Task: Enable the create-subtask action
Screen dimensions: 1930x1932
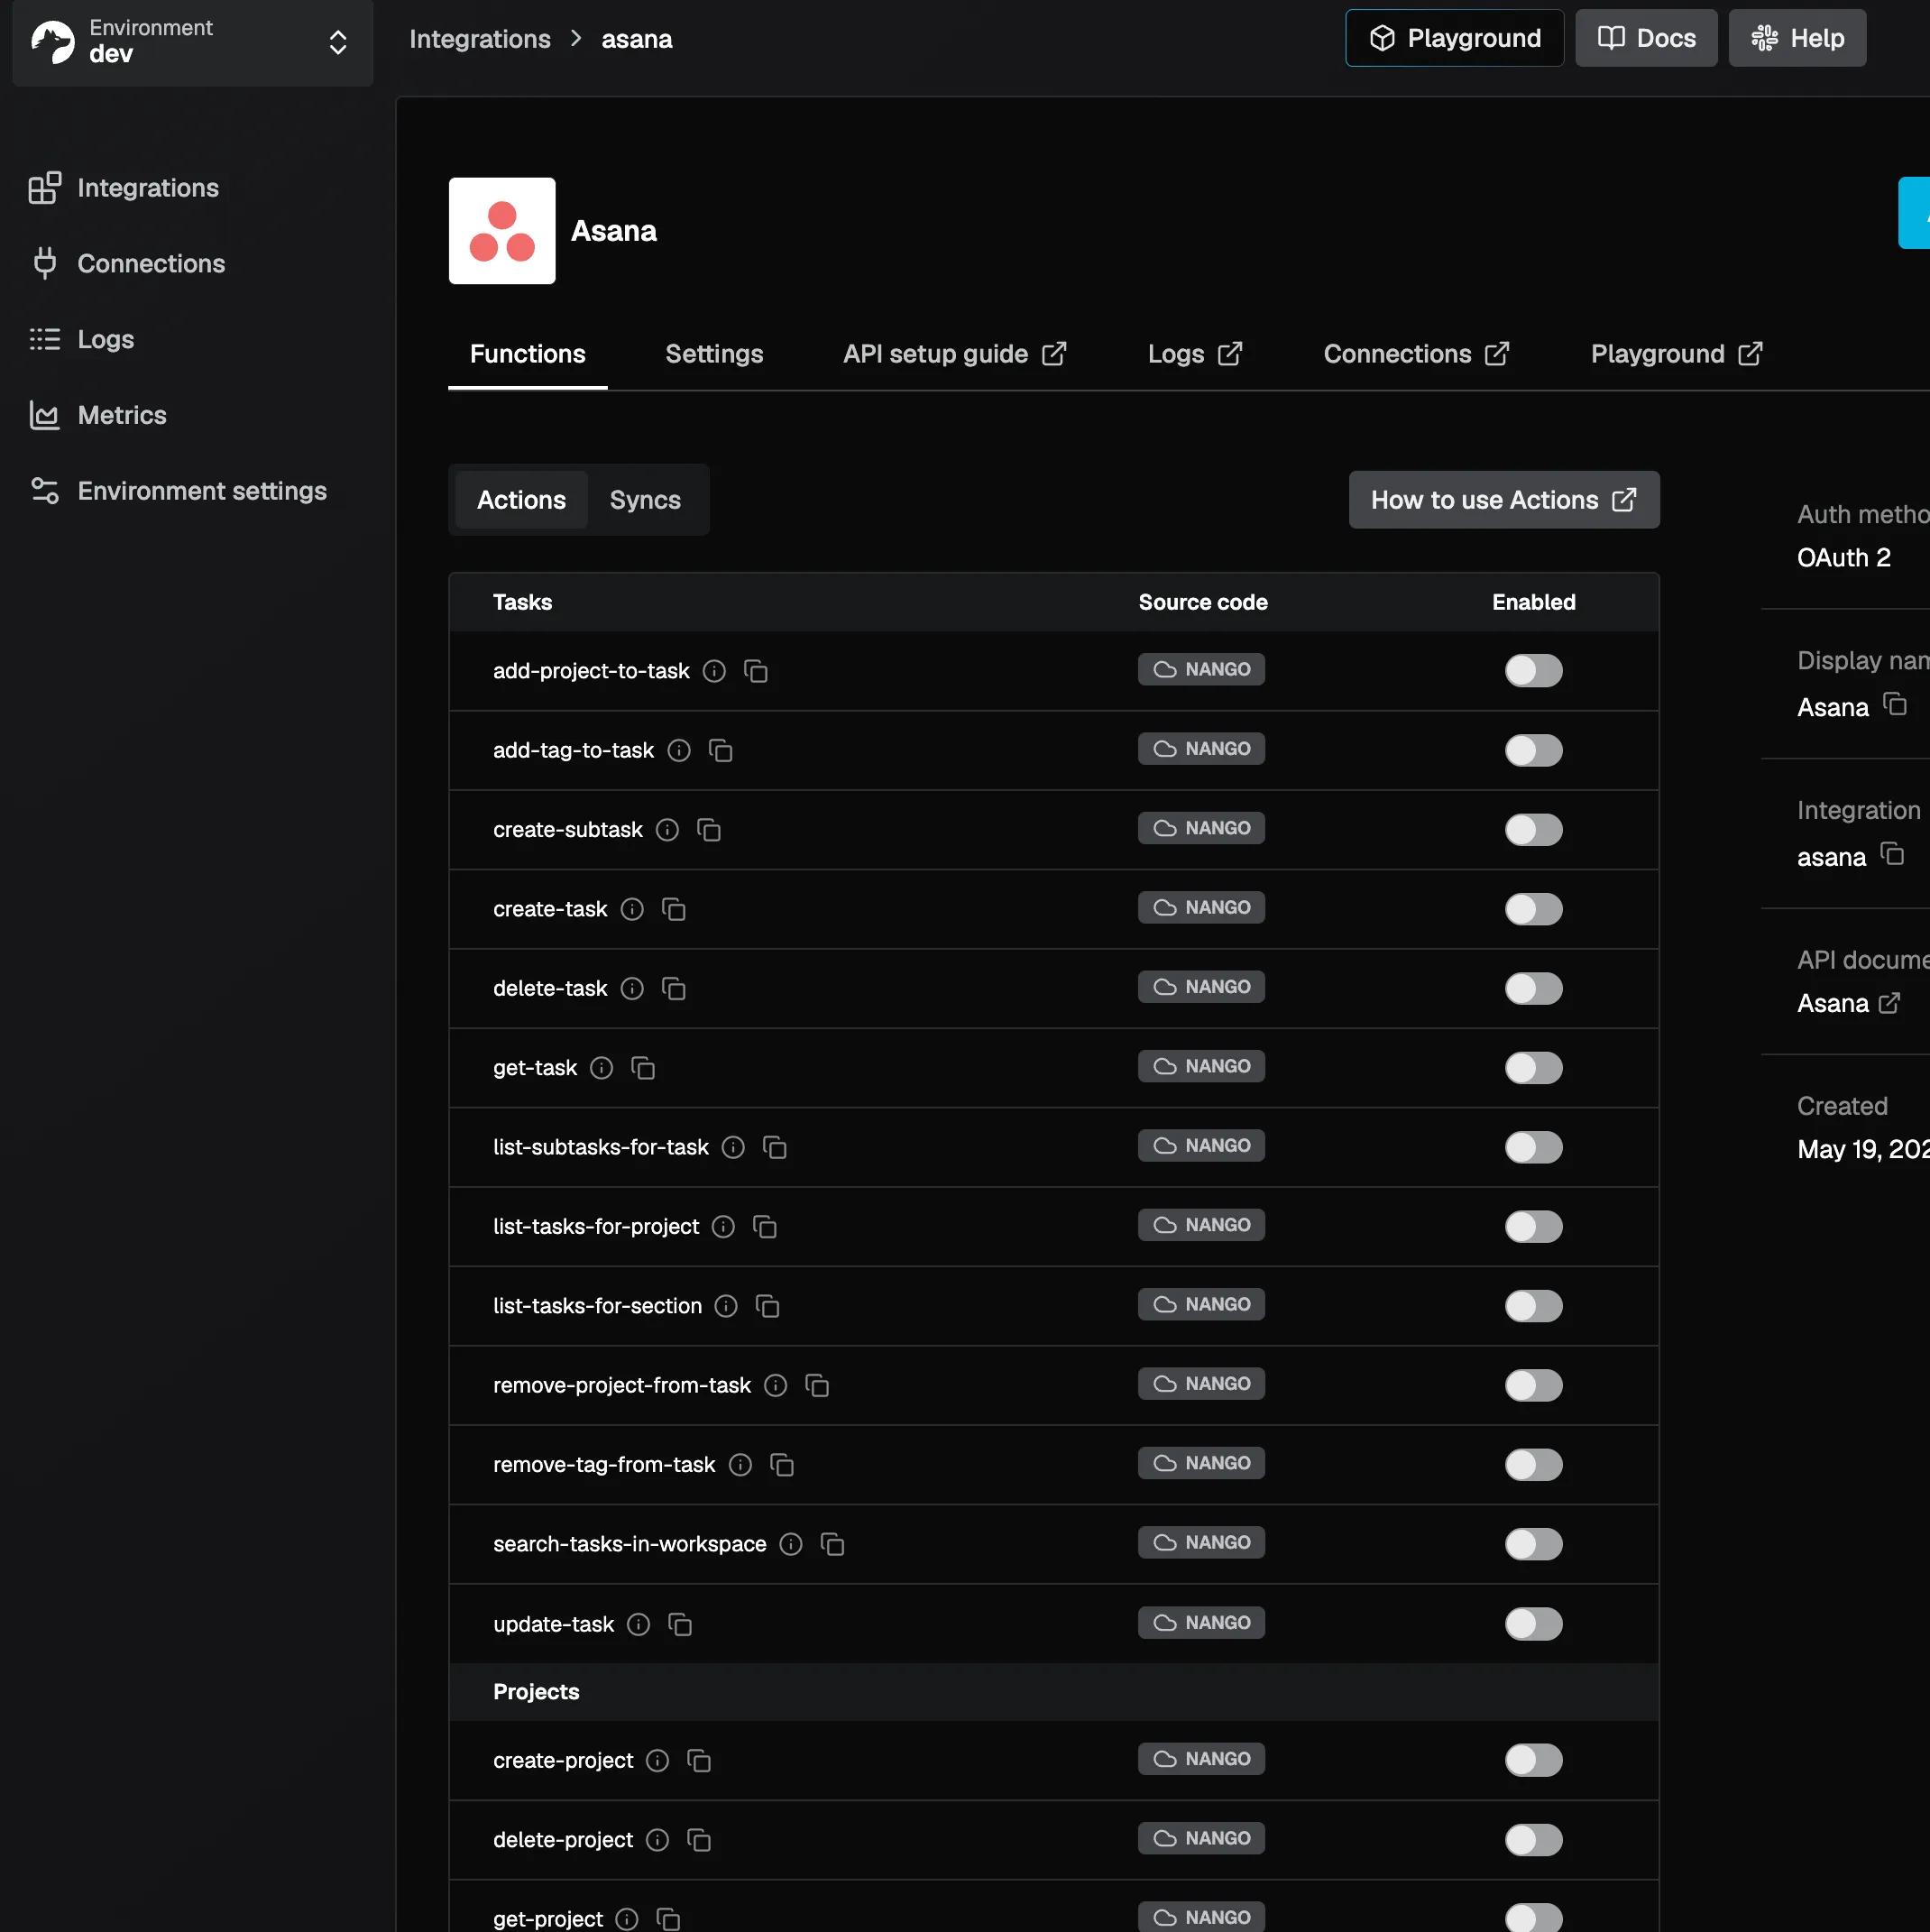Action: (x=1533, y=830)
